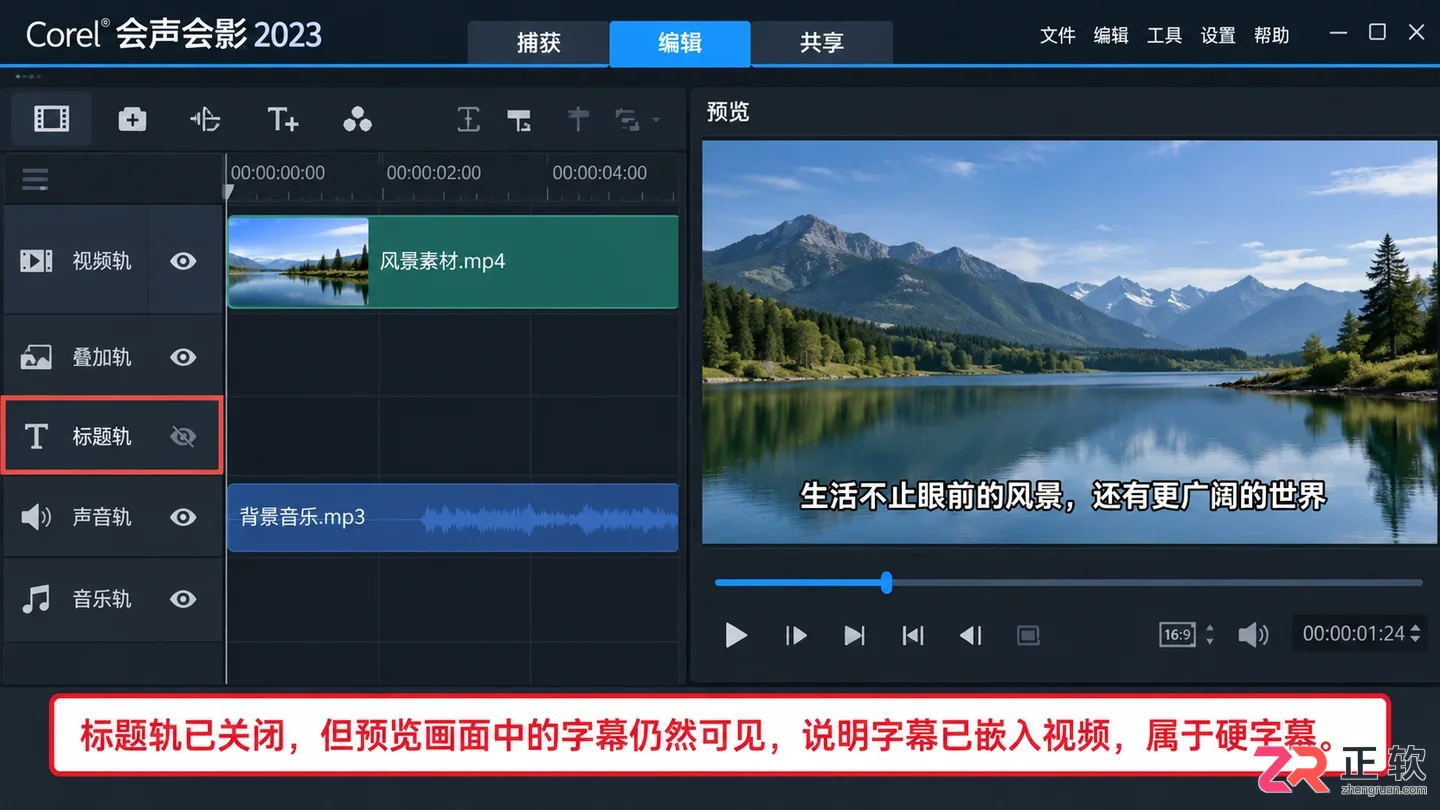This screenshot has height=810, width=1440.
Task: Select the T+ title tool
Action: 283,120
